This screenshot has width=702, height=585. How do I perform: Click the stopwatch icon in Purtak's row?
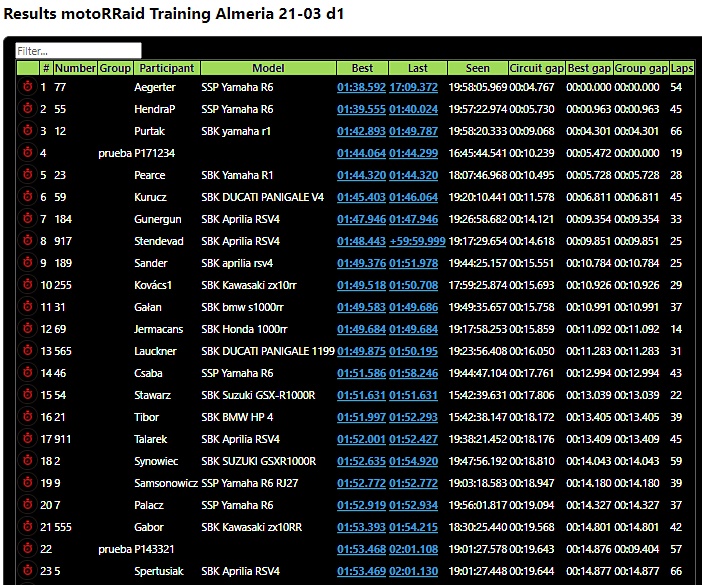coord(27,131)
